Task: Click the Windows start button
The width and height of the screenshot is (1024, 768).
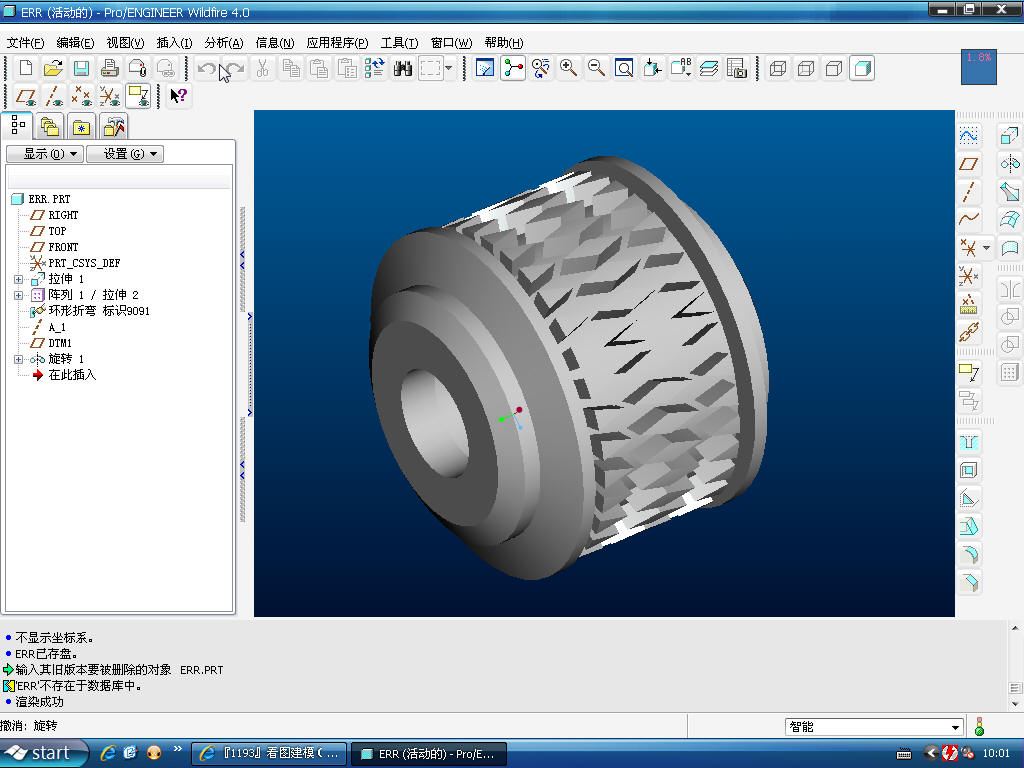Action: (x=44, y=753)
